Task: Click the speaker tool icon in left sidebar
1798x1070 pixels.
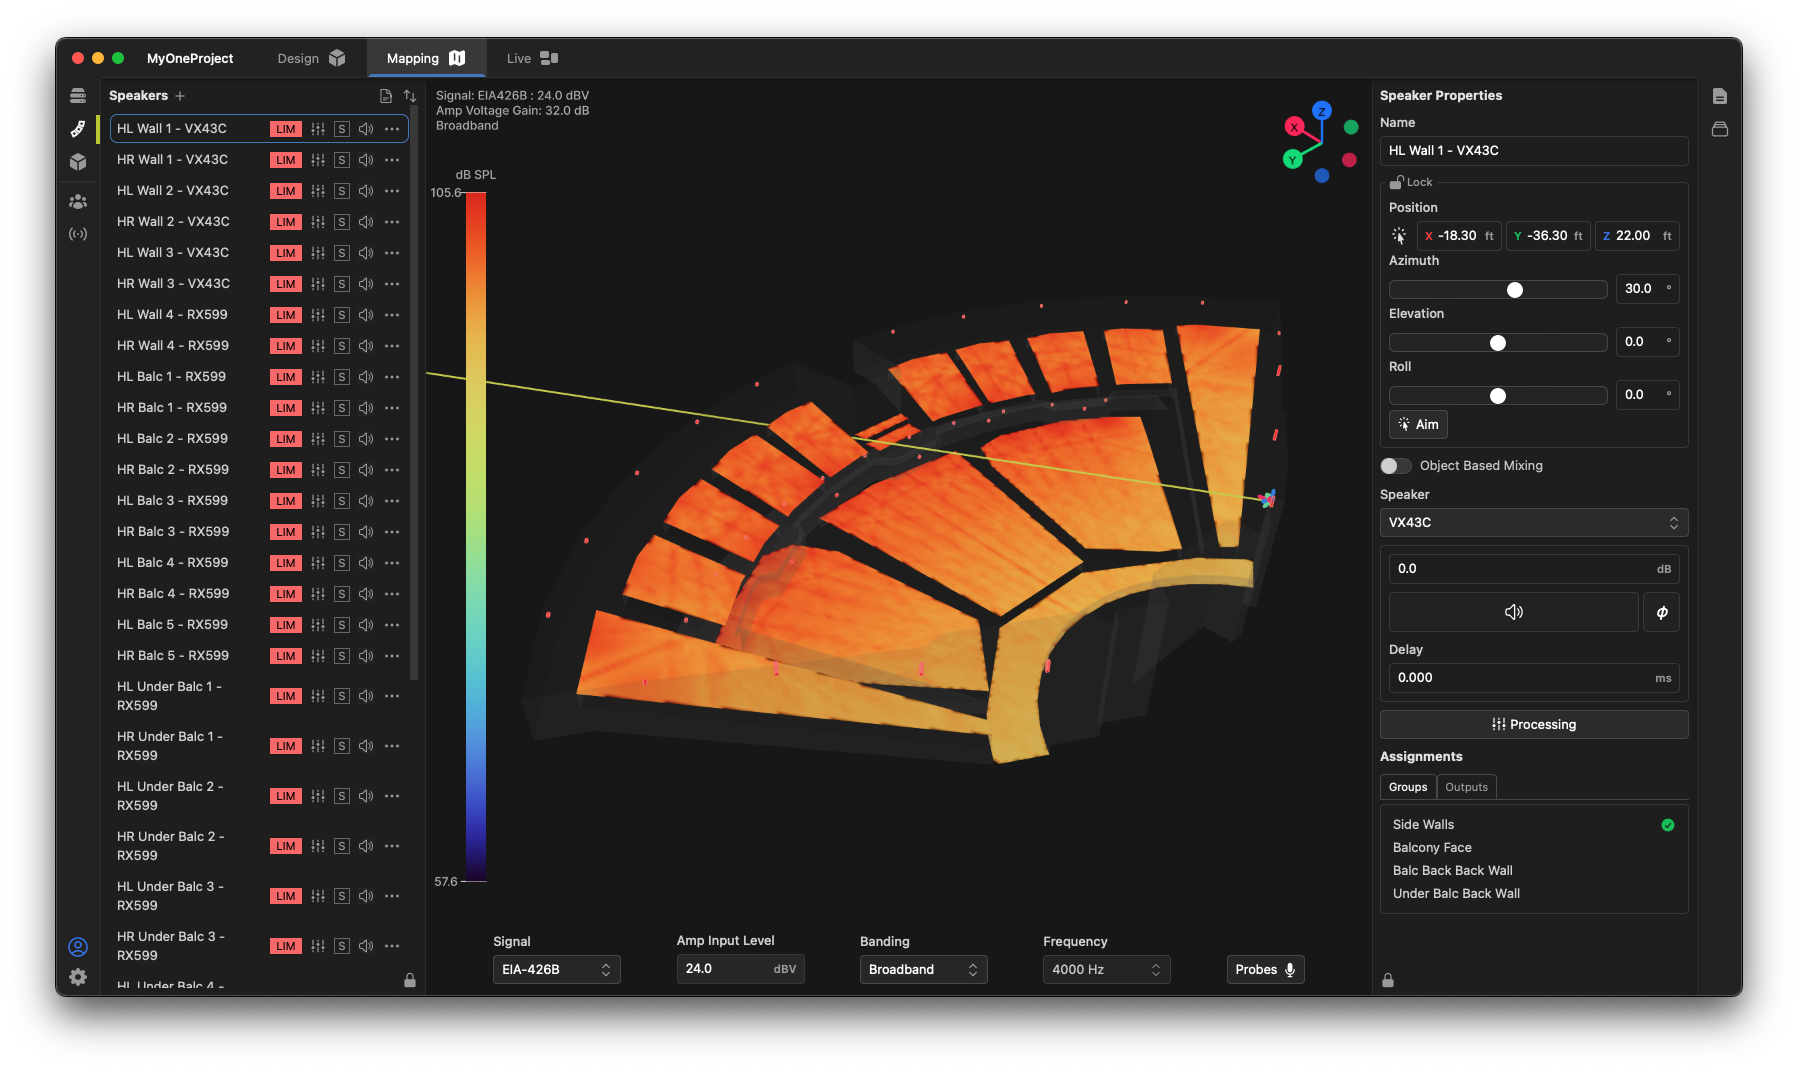Action: click(x=78, y=129)
